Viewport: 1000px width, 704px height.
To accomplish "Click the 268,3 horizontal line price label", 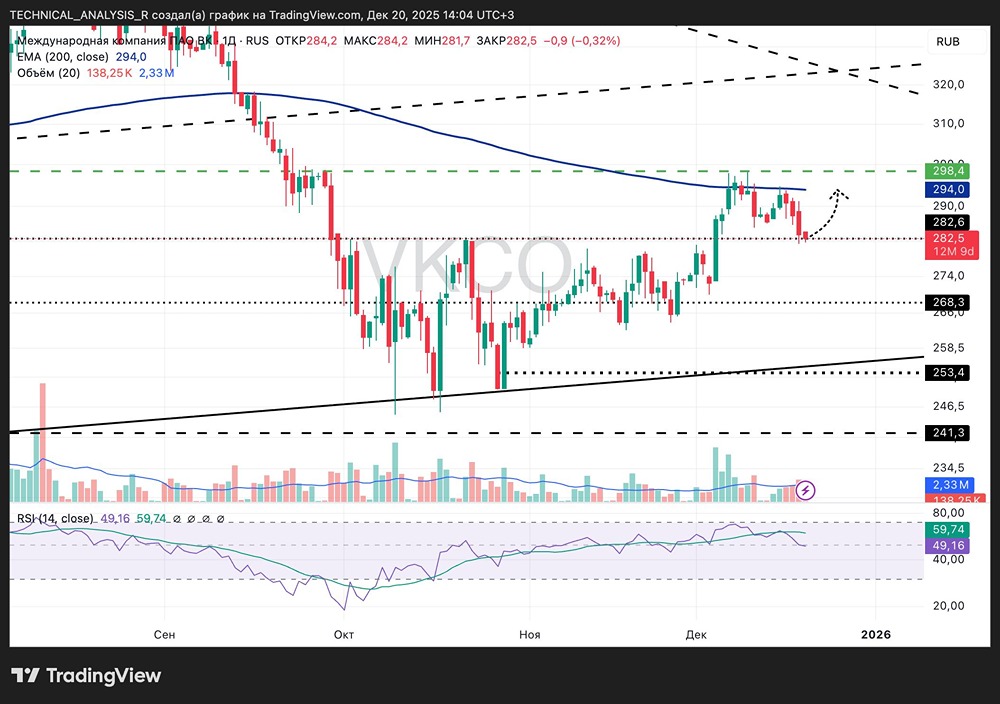I will (947, 302).
